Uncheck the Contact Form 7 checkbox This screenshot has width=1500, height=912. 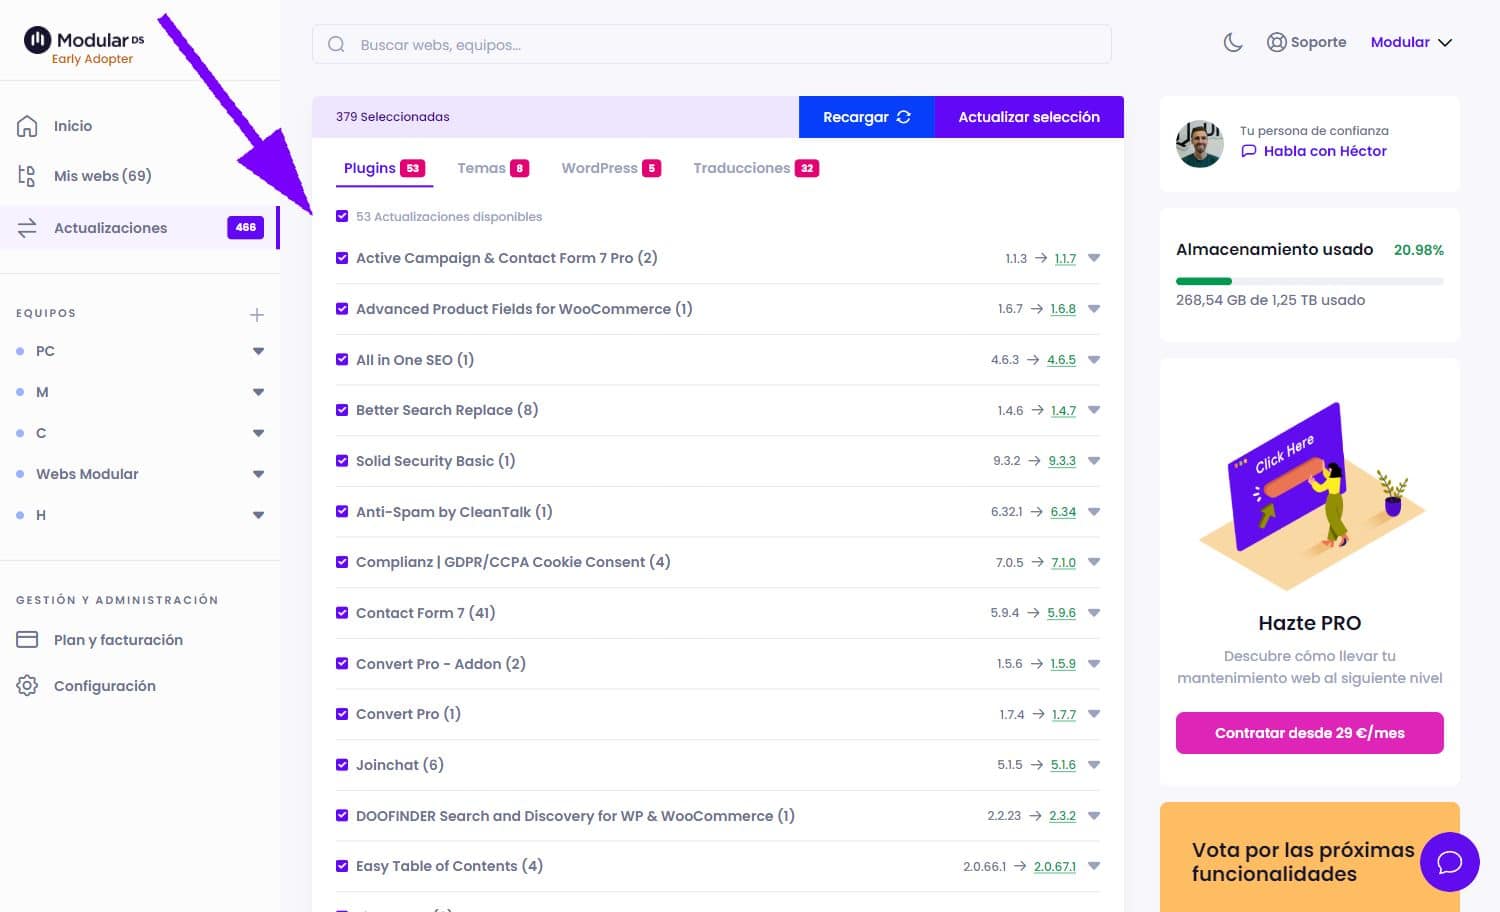342,613
